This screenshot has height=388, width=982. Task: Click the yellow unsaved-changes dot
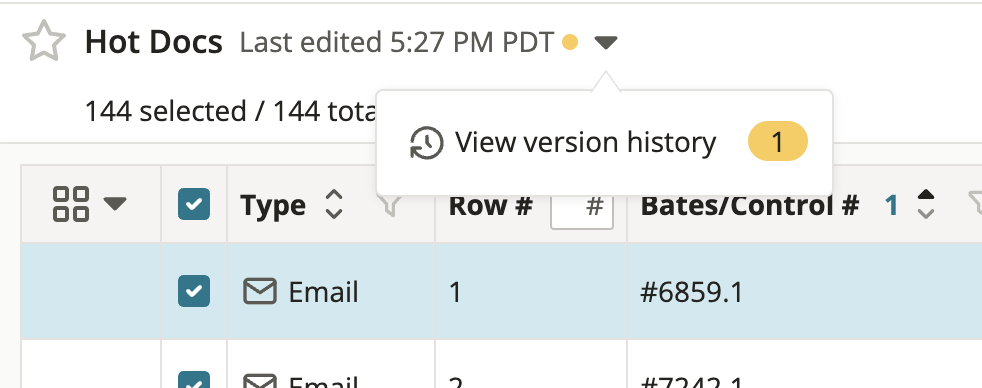570,43
